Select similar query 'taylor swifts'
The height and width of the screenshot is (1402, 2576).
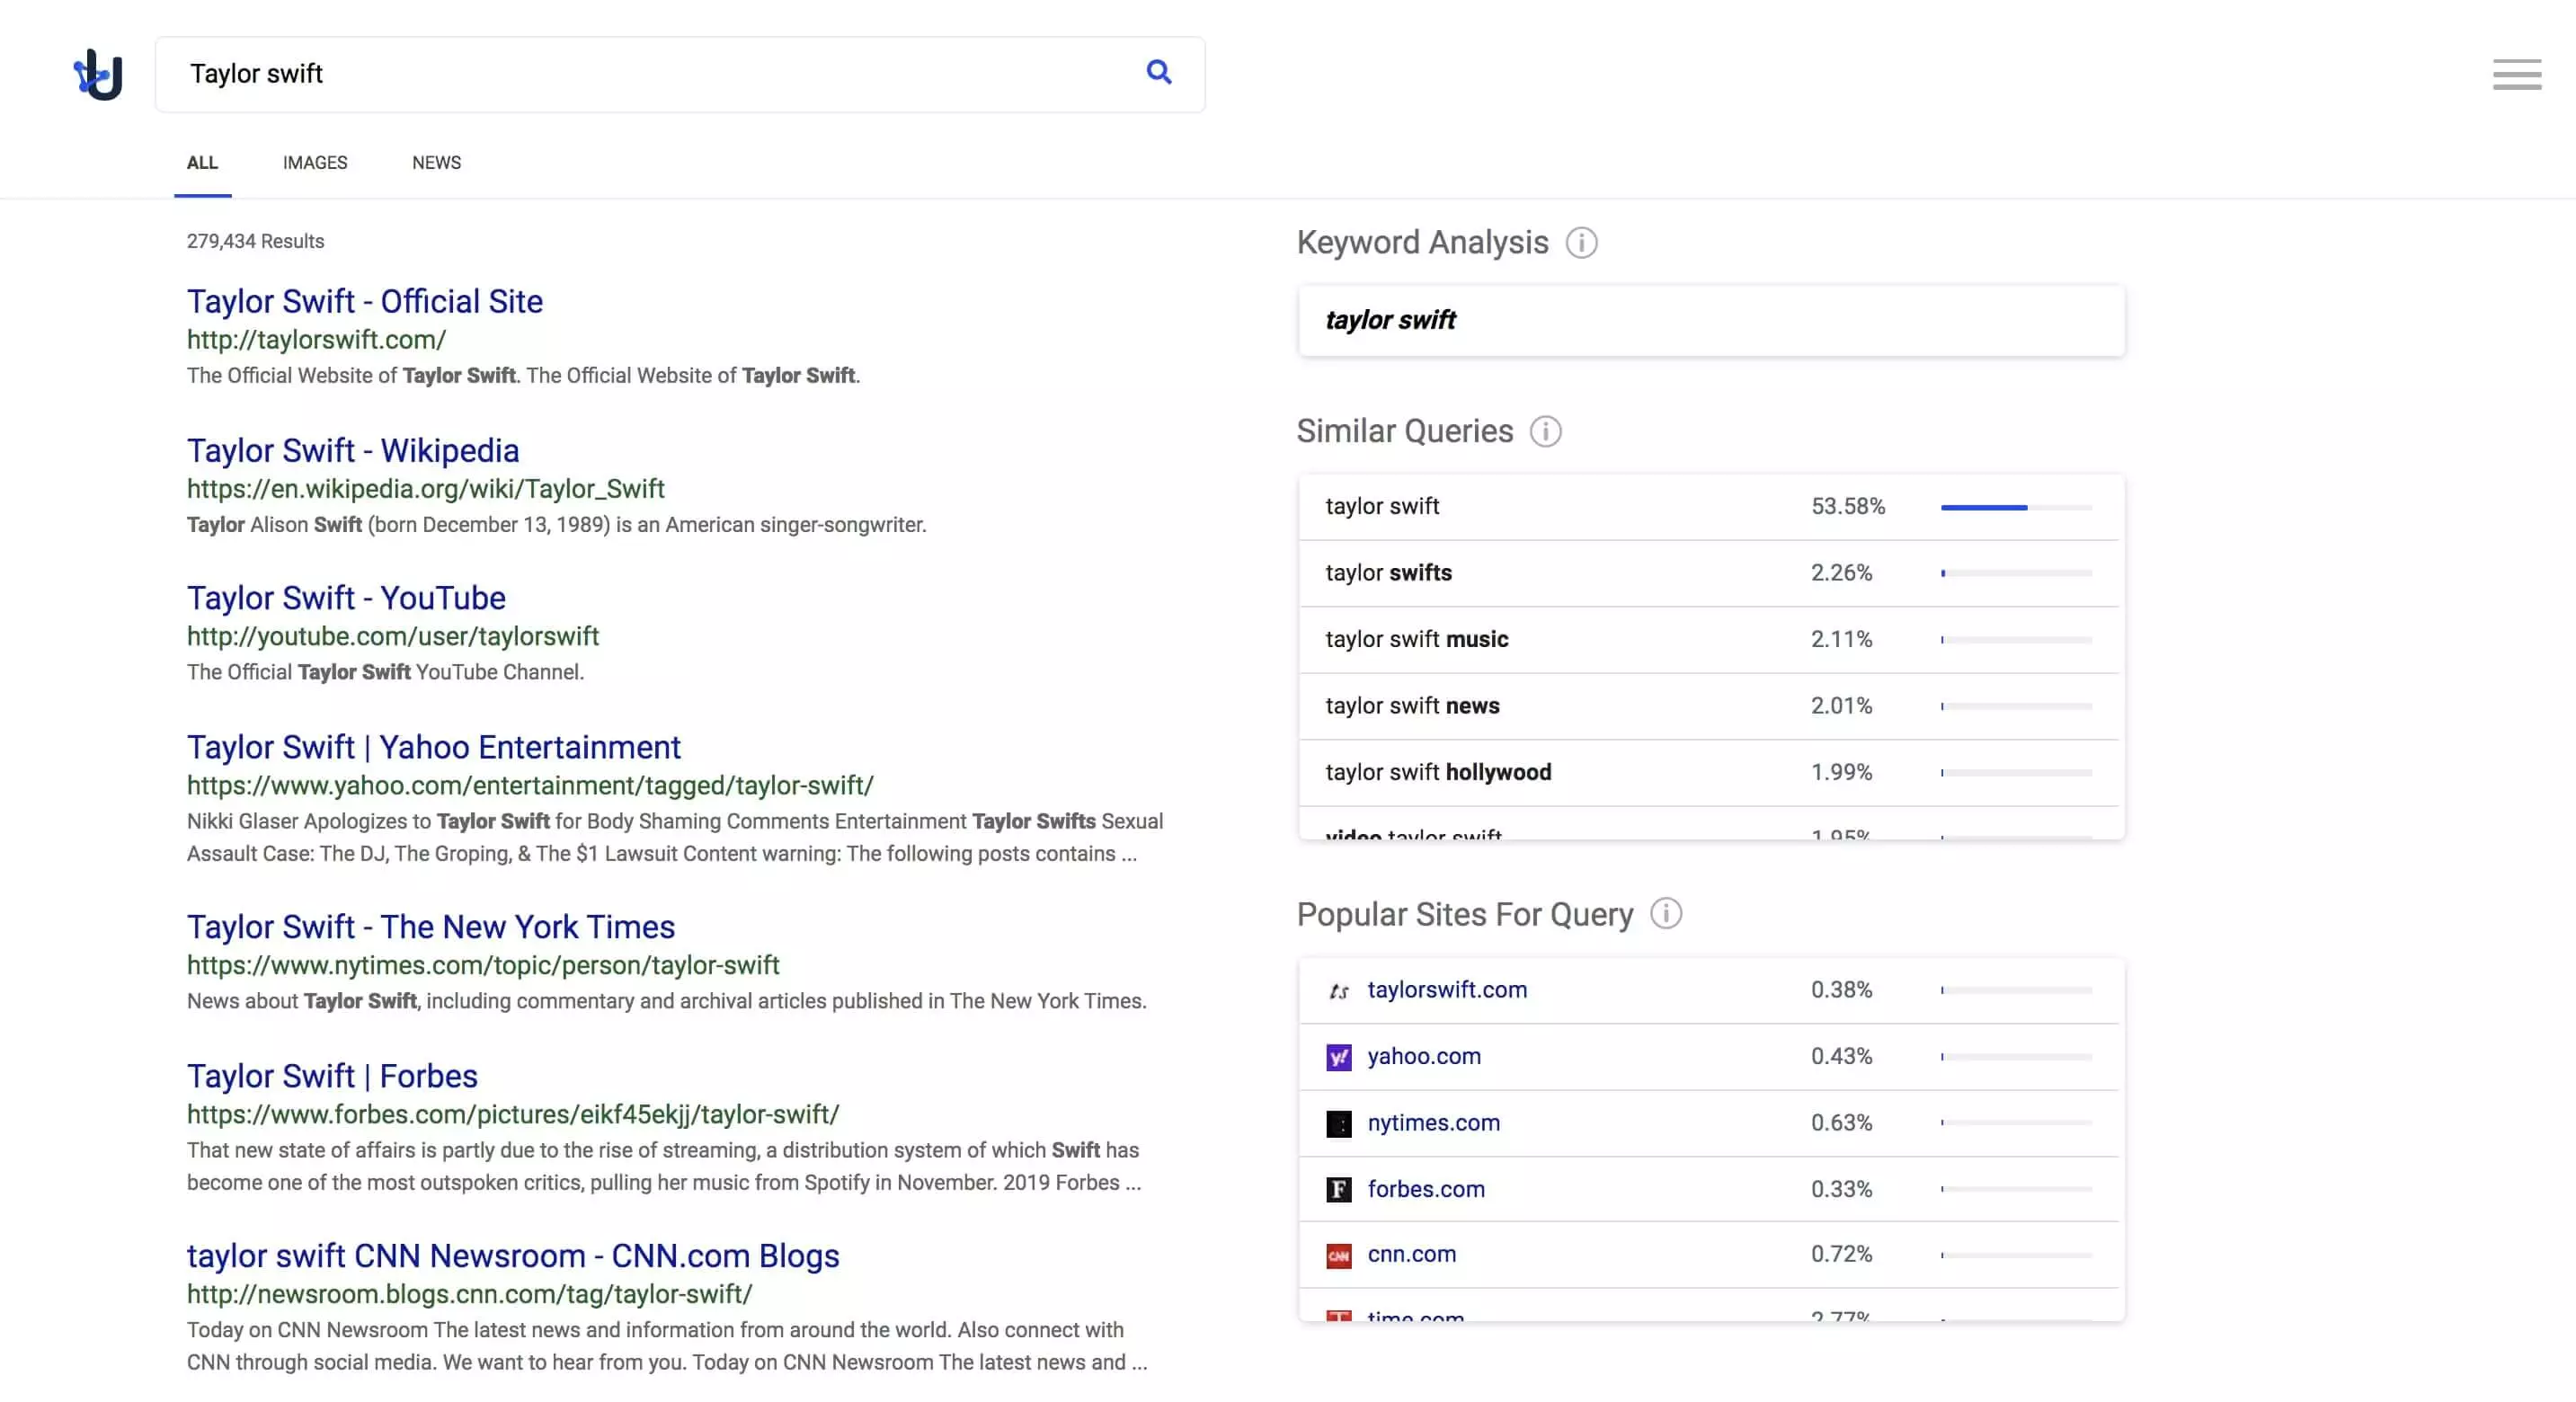pyautogui.click(x=1708, y=573)
